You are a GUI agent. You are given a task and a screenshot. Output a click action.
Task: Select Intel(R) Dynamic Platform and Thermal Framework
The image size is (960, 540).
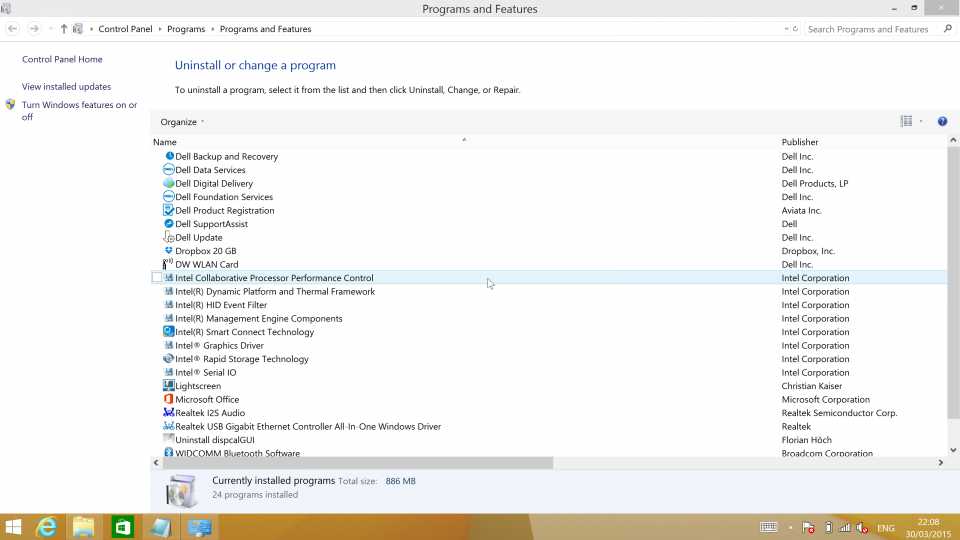click(275, 291)
